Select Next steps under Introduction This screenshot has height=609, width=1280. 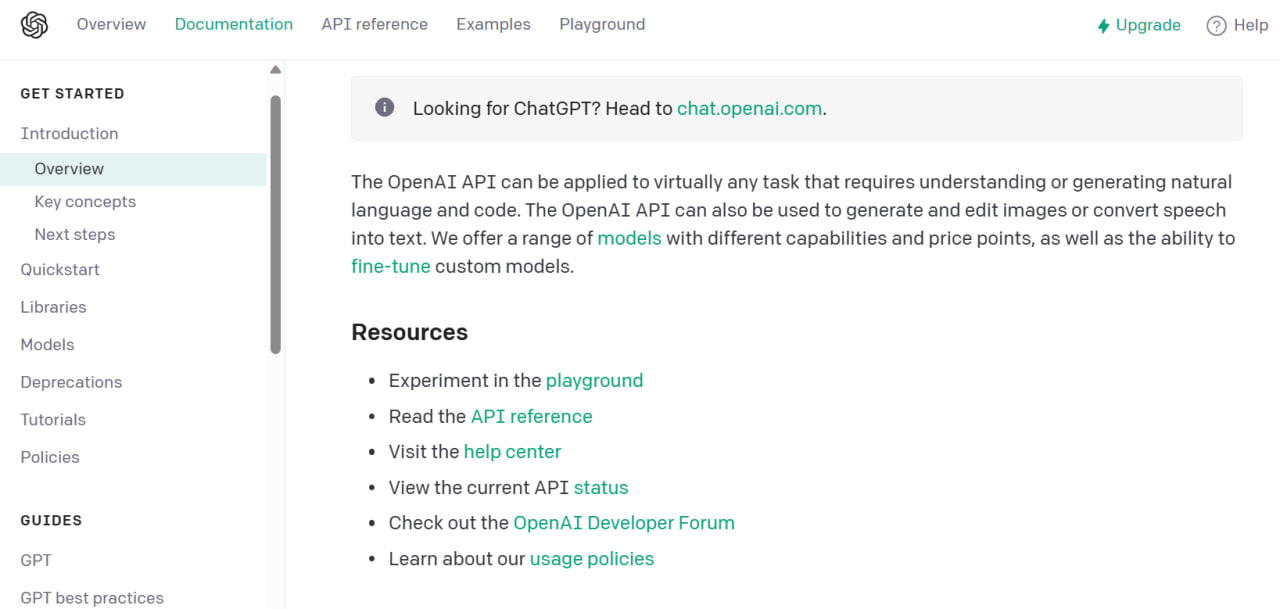(x=75, y=234)
